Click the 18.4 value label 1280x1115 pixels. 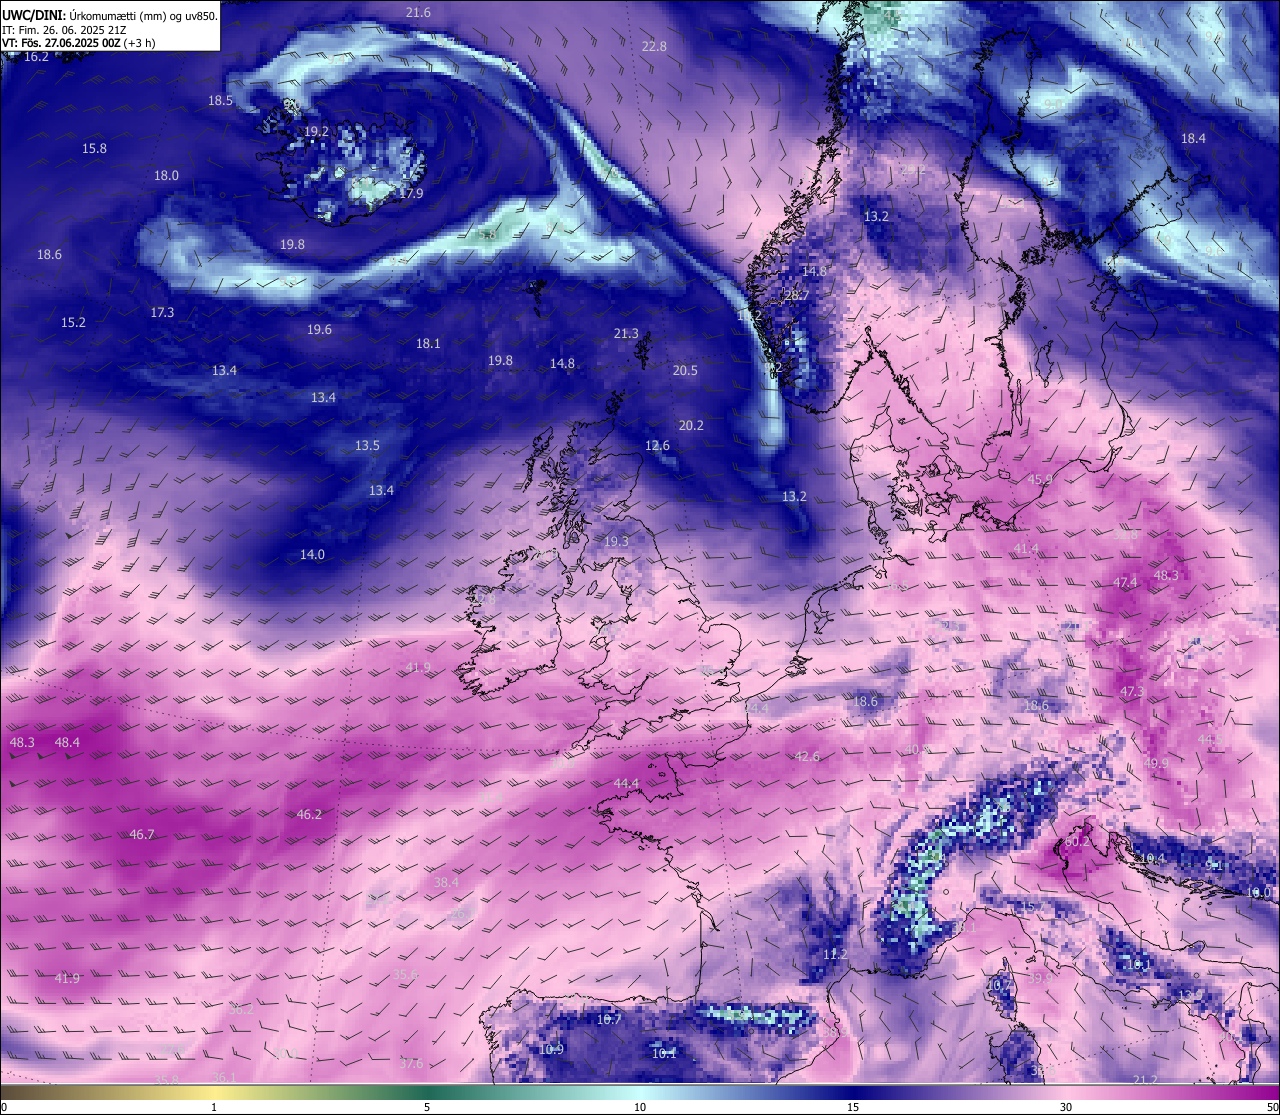click(1193, 138)
